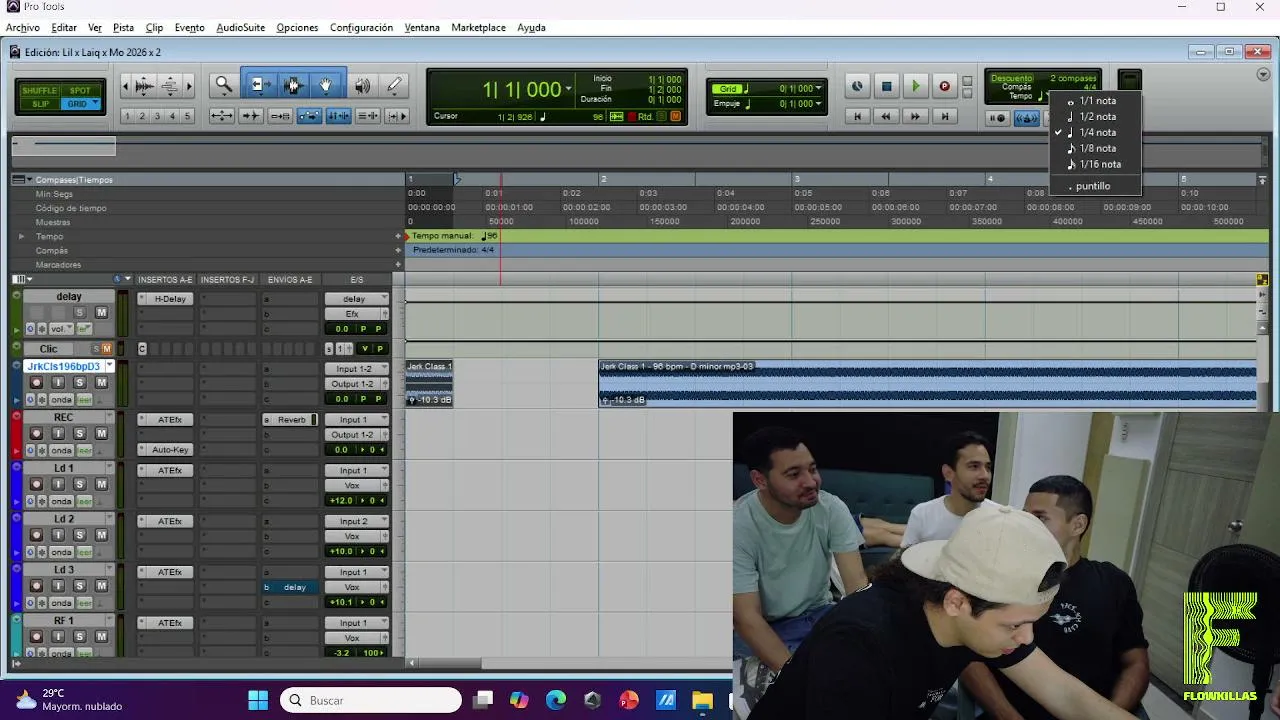Screen dimensions: 1280x720
Task: Click the MIDI zoom icon
Action: [170, 86]
